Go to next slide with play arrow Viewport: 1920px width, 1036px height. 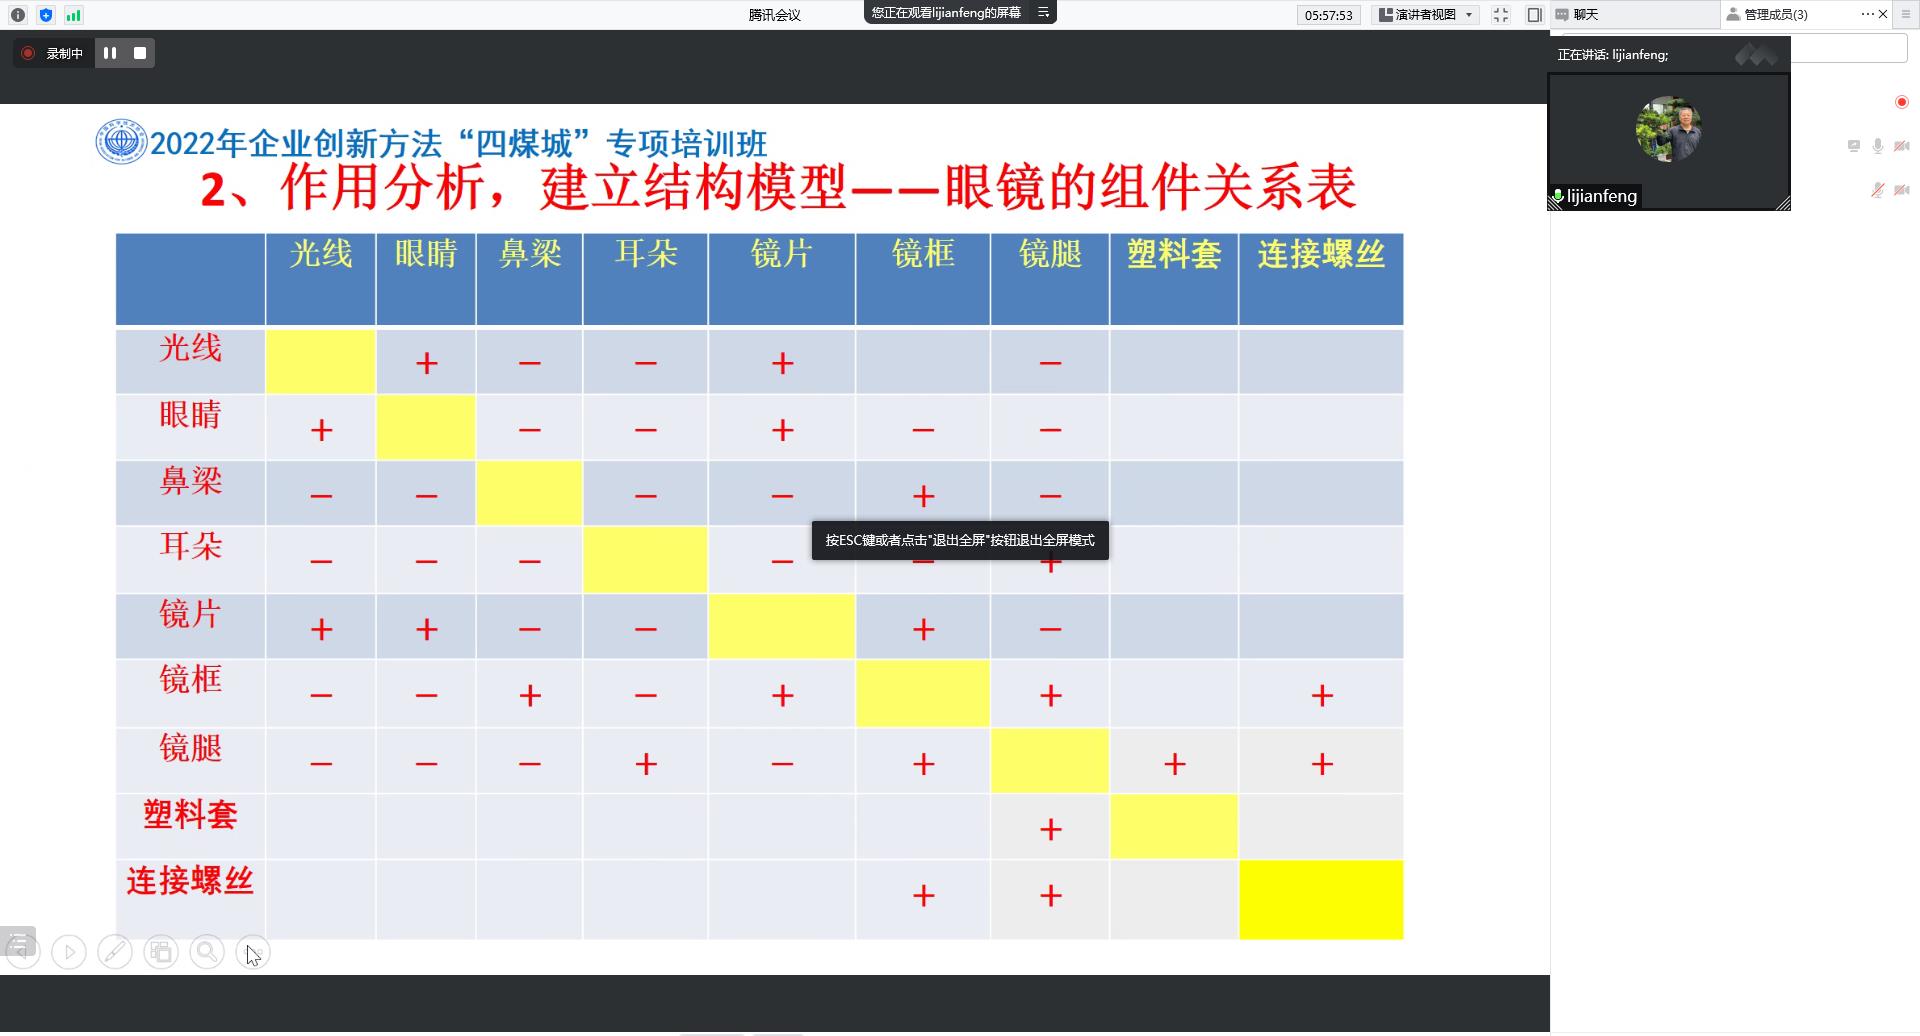tap(69, 952)
